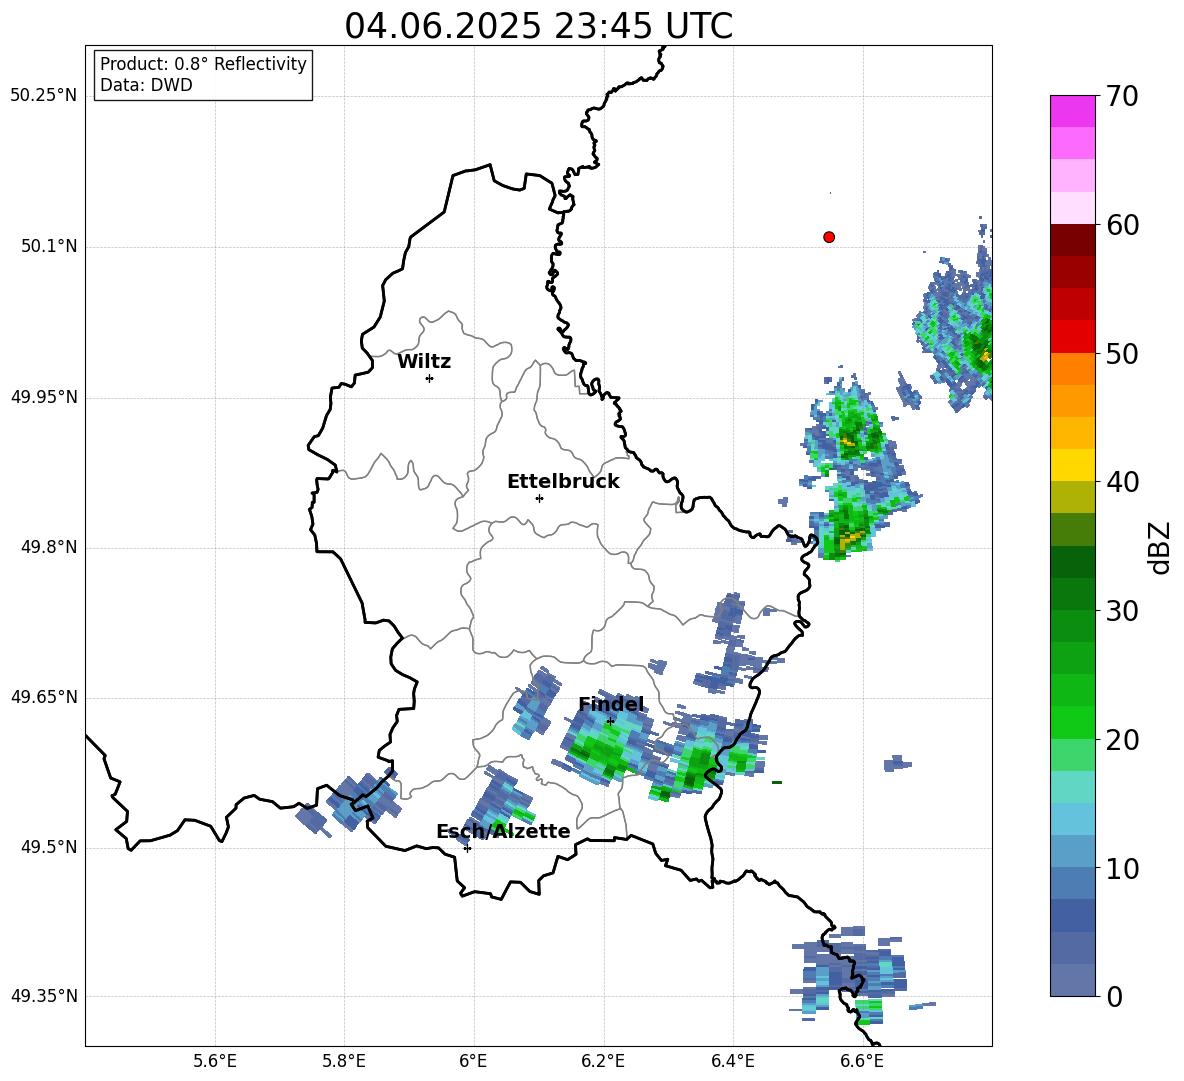The width and height of the screenshot is (1184, 1081).
Task: Click the 30 colorbar tick label
Action: tap(1122, 611)
